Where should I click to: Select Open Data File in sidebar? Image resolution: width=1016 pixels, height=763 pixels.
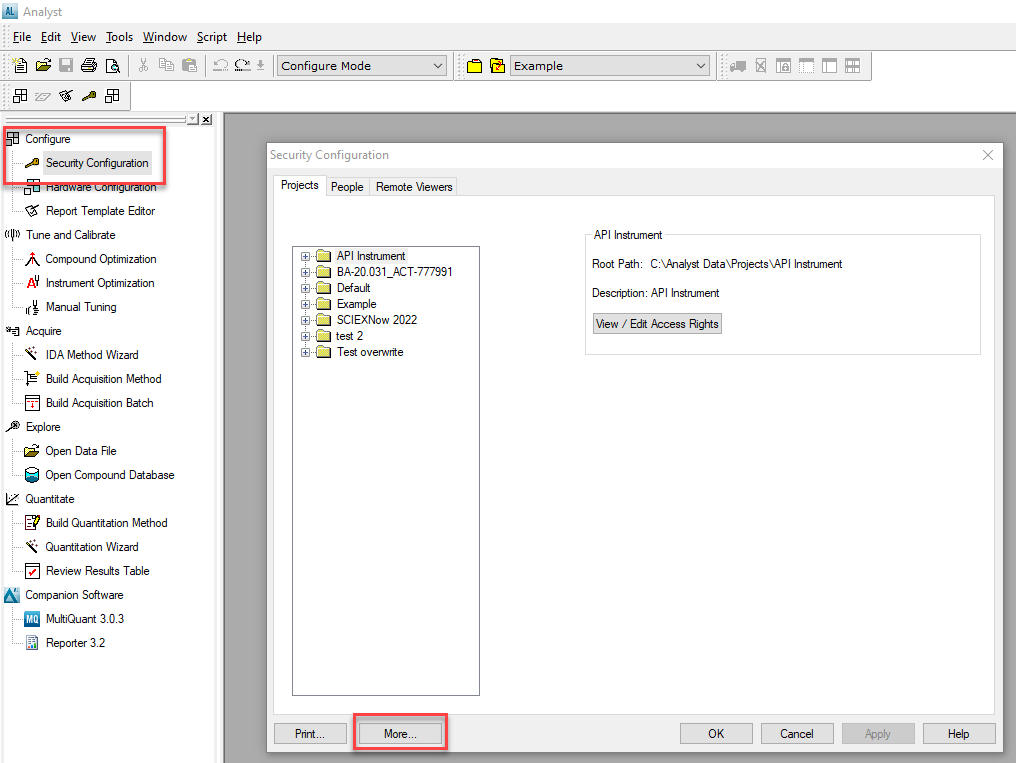[81, 451]
